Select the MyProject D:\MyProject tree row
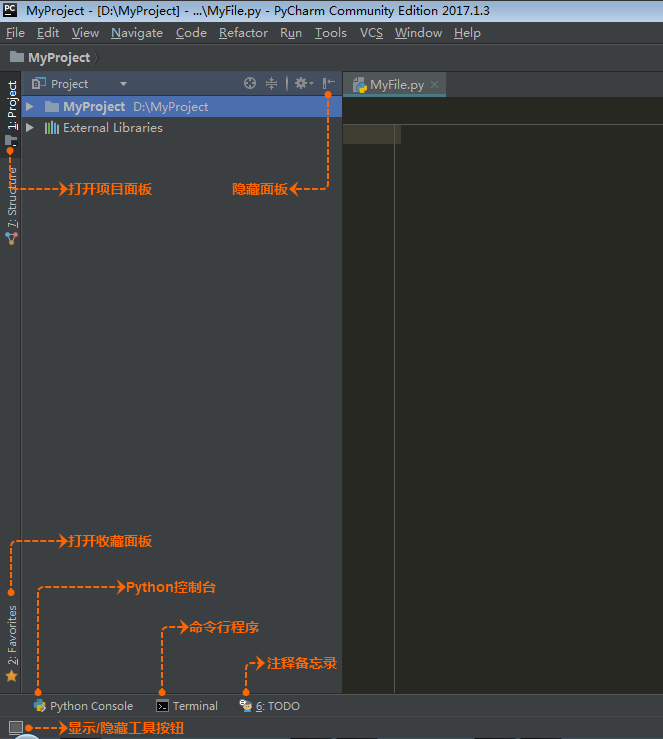This screenshot has width=663, height=739. click(x=182, y=107)
